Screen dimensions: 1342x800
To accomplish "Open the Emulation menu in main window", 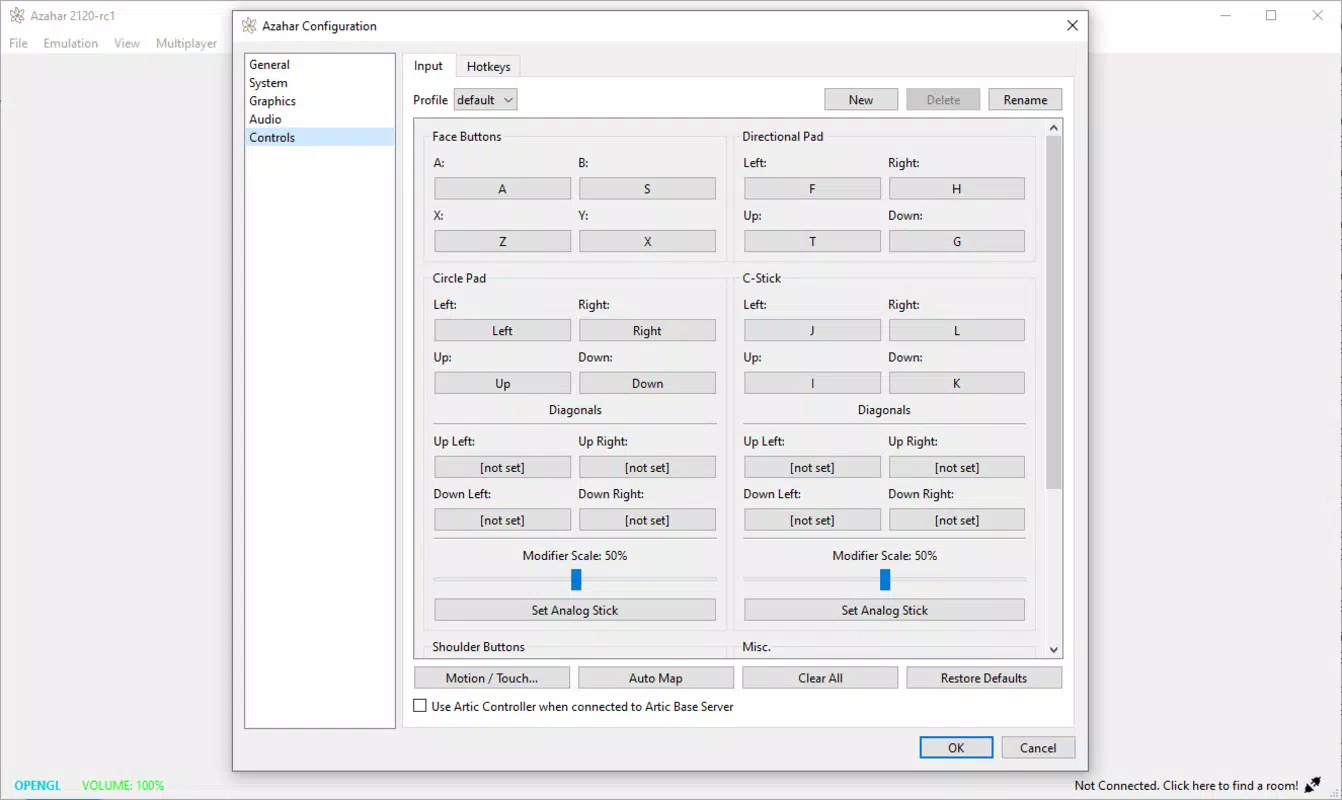I will pos(71,43).
